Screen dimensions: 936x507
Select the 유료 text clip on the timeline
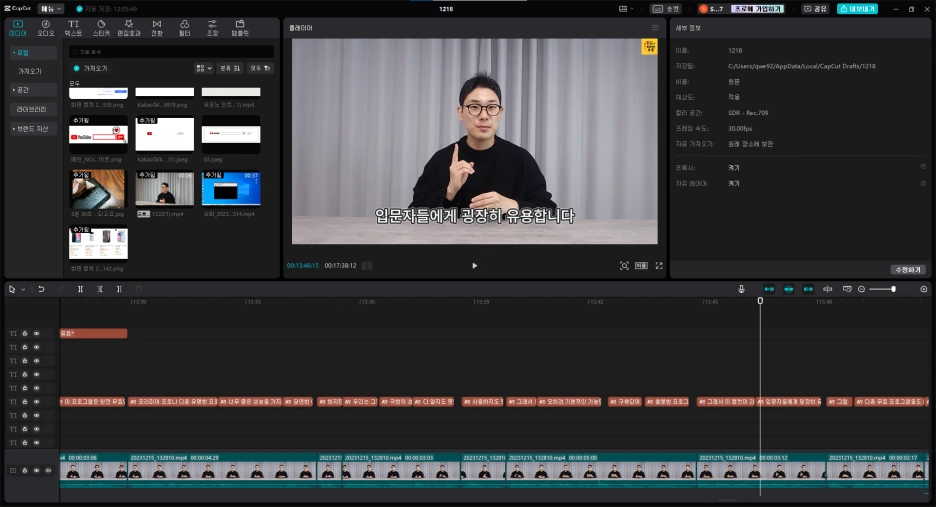93,333
